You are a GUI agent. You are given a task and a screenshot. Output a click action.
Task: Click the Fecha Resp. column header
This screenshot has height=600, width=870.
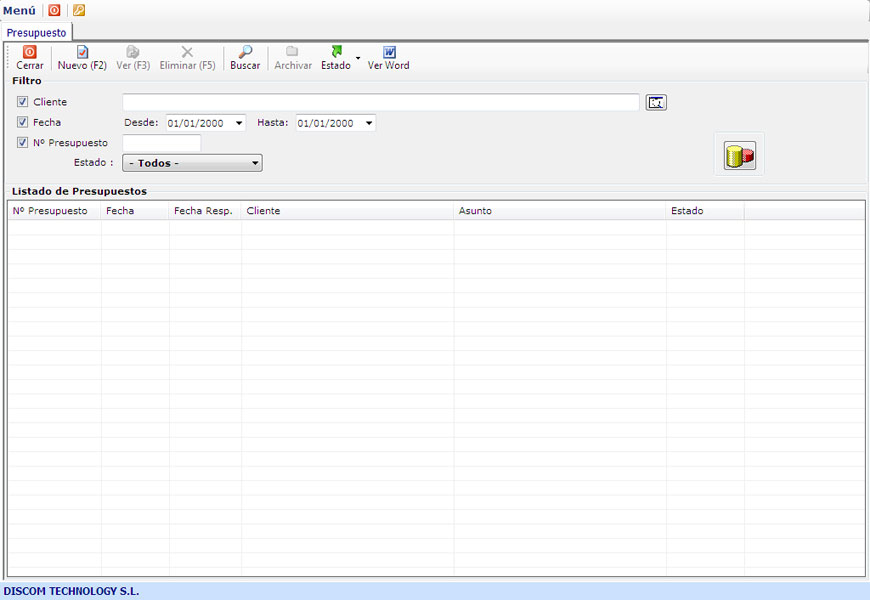(204, 211)
